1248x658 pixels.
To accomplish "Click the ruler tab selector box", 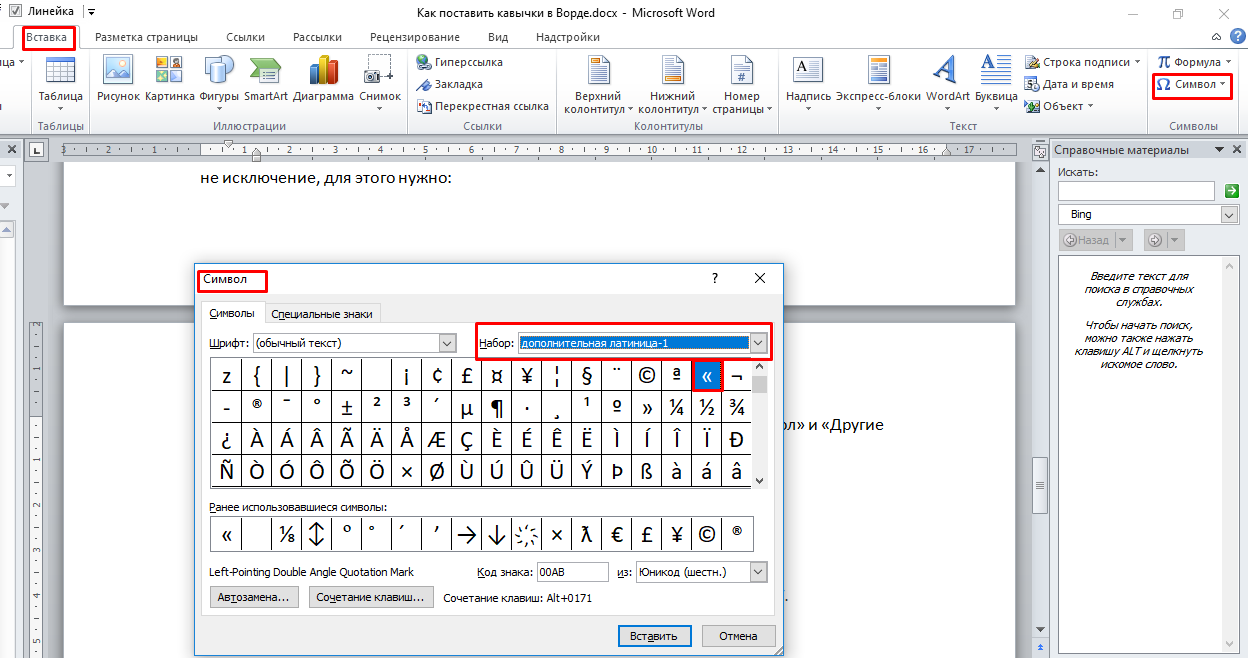I will click(37, 150).
